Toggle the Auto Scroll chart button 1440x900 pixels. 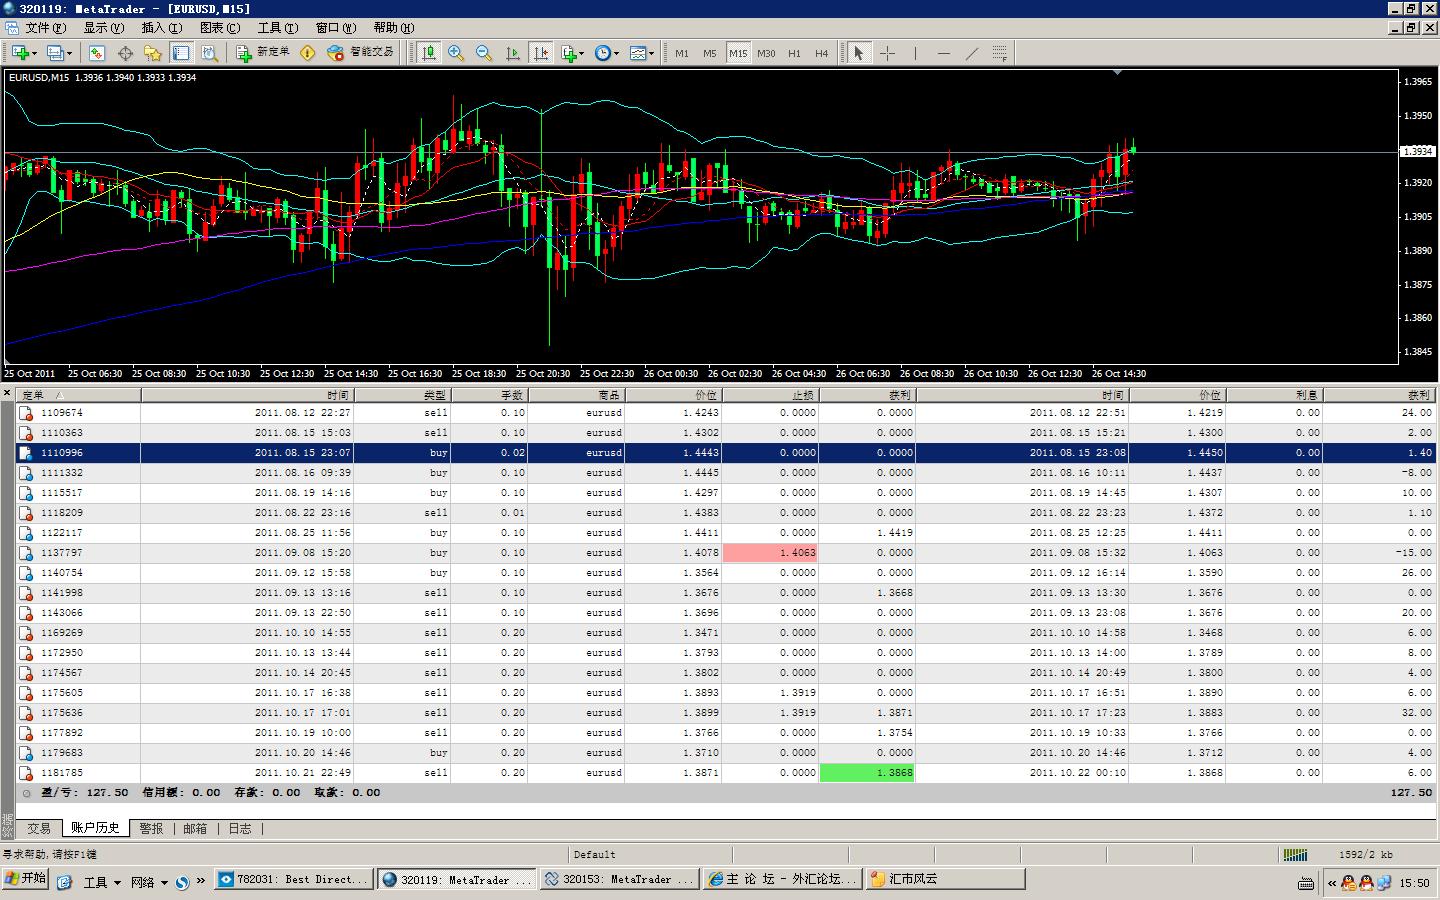[x=512, y=53]
